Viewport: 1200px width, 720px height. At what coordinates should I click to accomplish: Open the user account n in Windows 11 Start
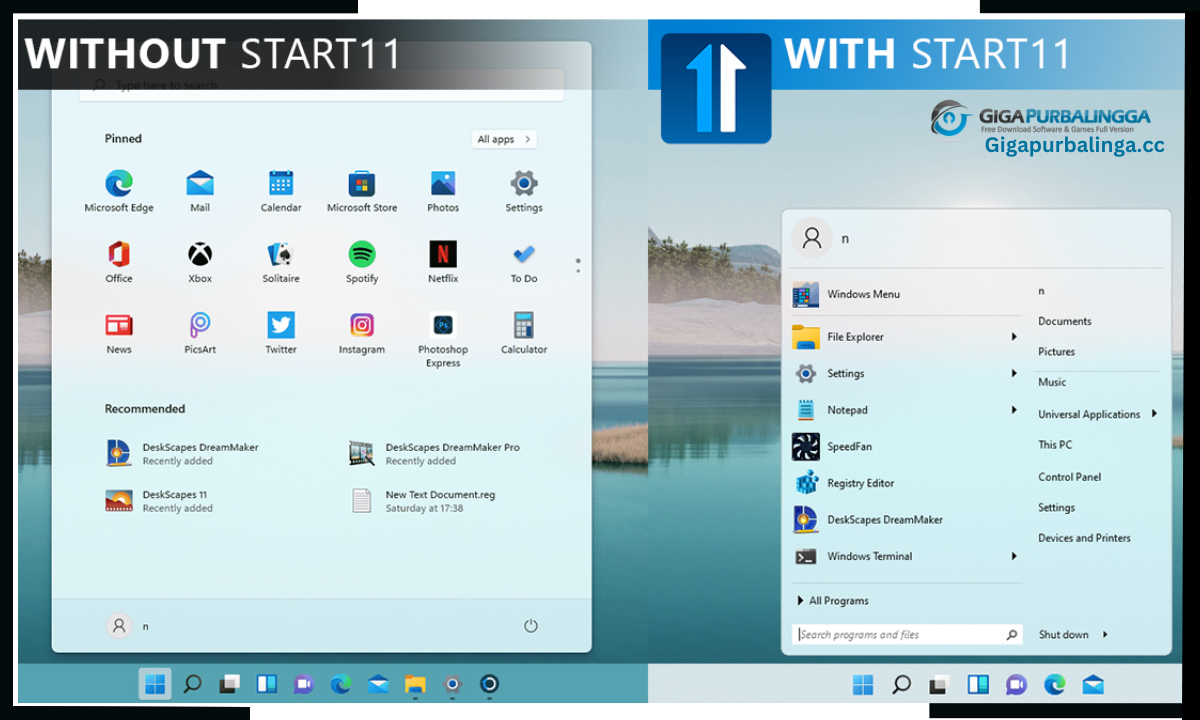[x=128, y=626]
